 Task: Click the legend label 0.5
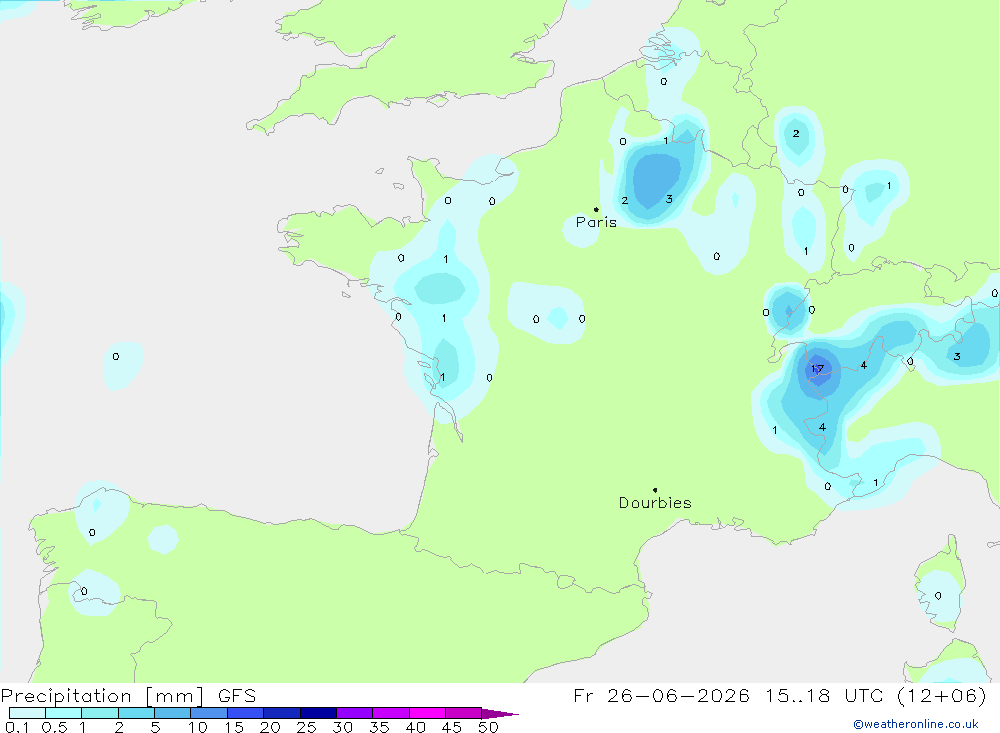pyautogui.click(x=54, y=727)
